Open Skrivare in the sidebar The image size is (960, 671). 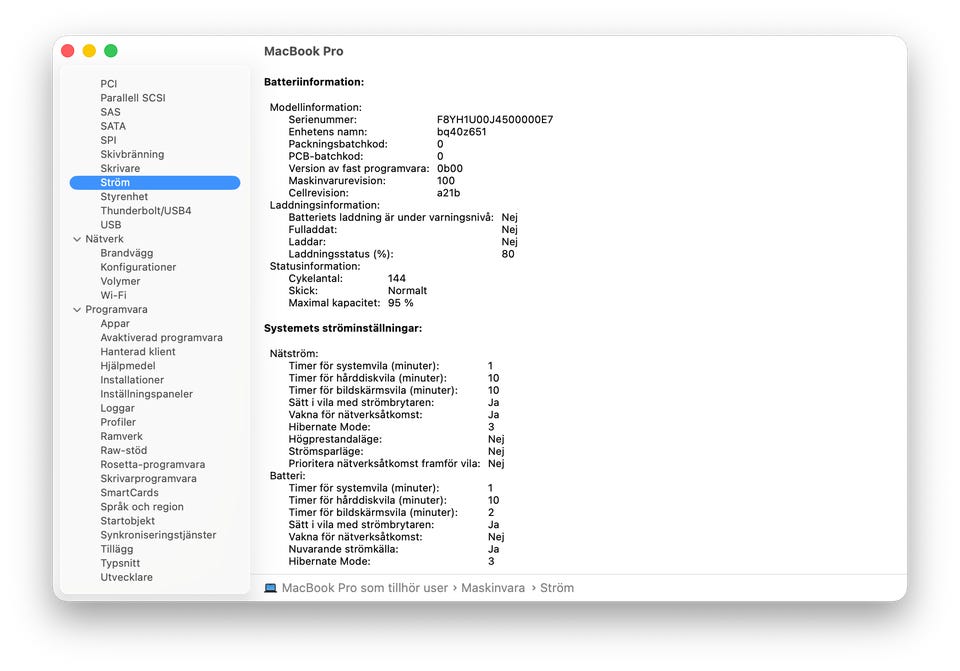120,168
